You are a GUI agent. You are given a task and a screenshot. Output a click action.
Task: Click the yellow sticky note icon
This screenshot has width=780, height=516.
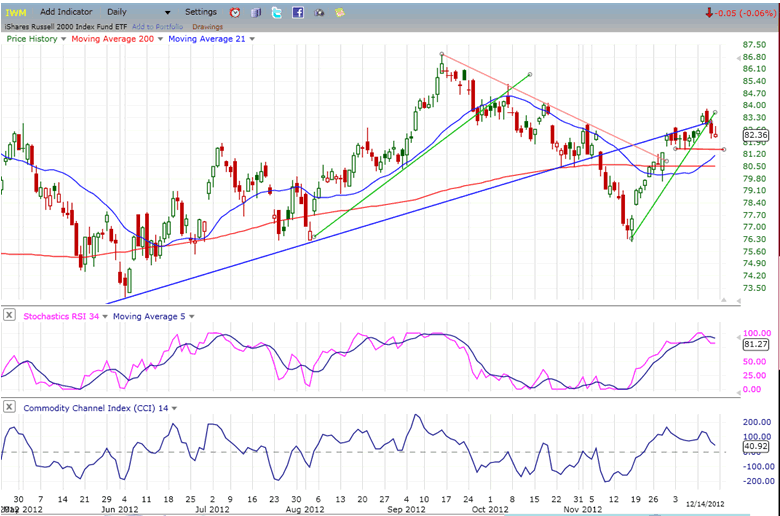tap(340, 12)
